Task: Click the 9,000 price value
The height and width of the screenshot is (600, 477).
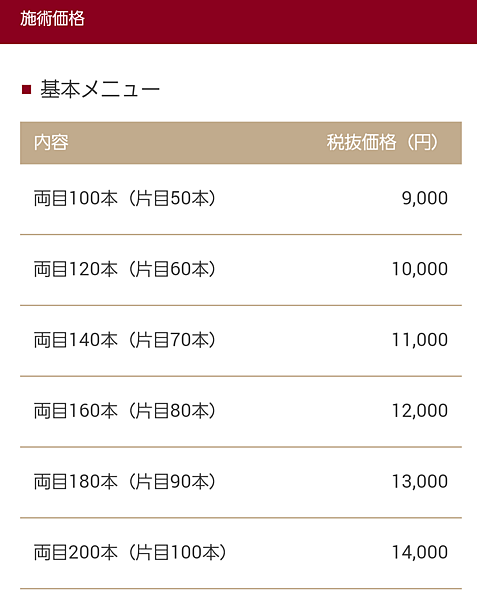Action: [x=425, y=198]
